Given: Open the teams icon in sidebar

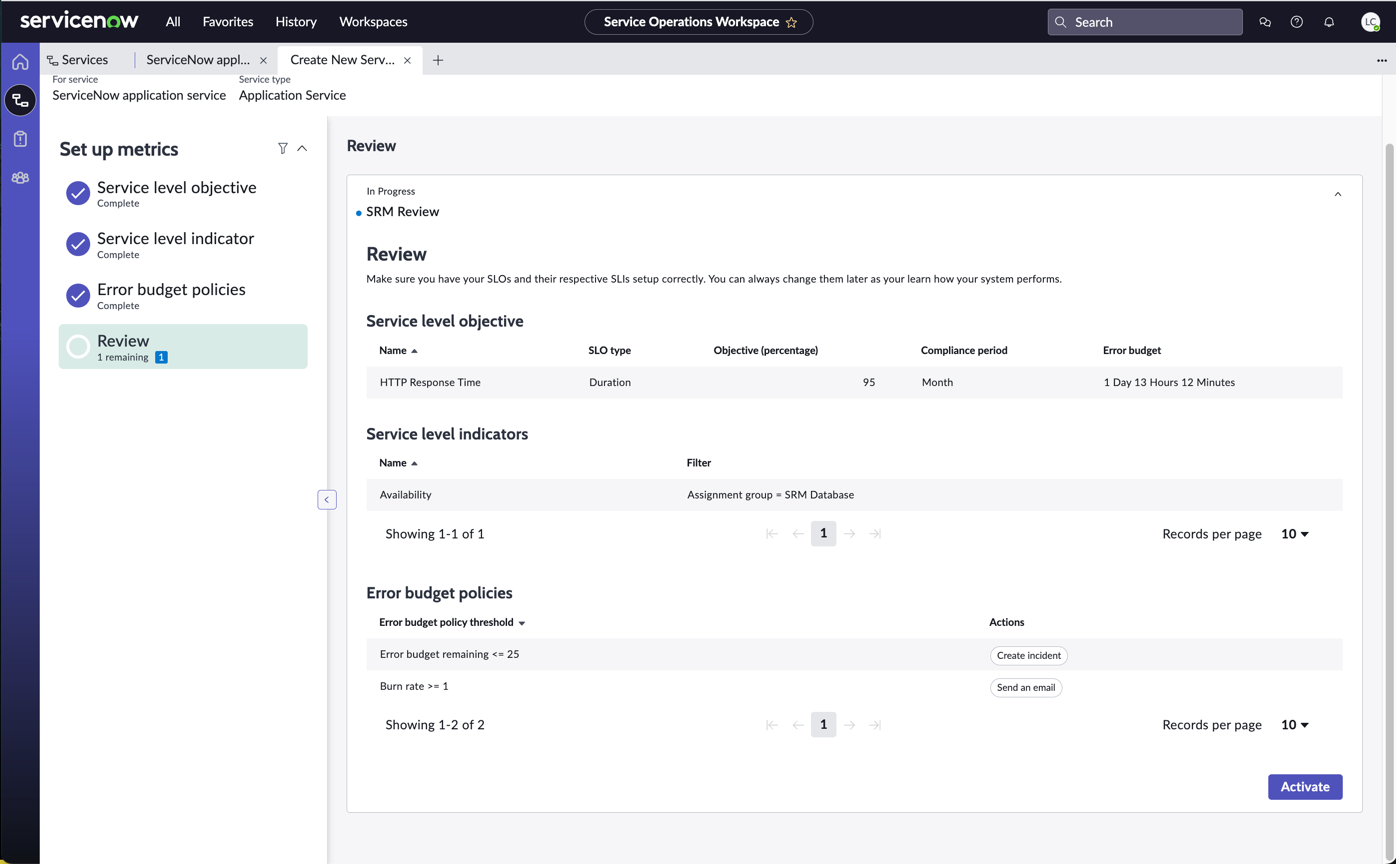Looking at the screenshot, I should [x=20, y=178].
